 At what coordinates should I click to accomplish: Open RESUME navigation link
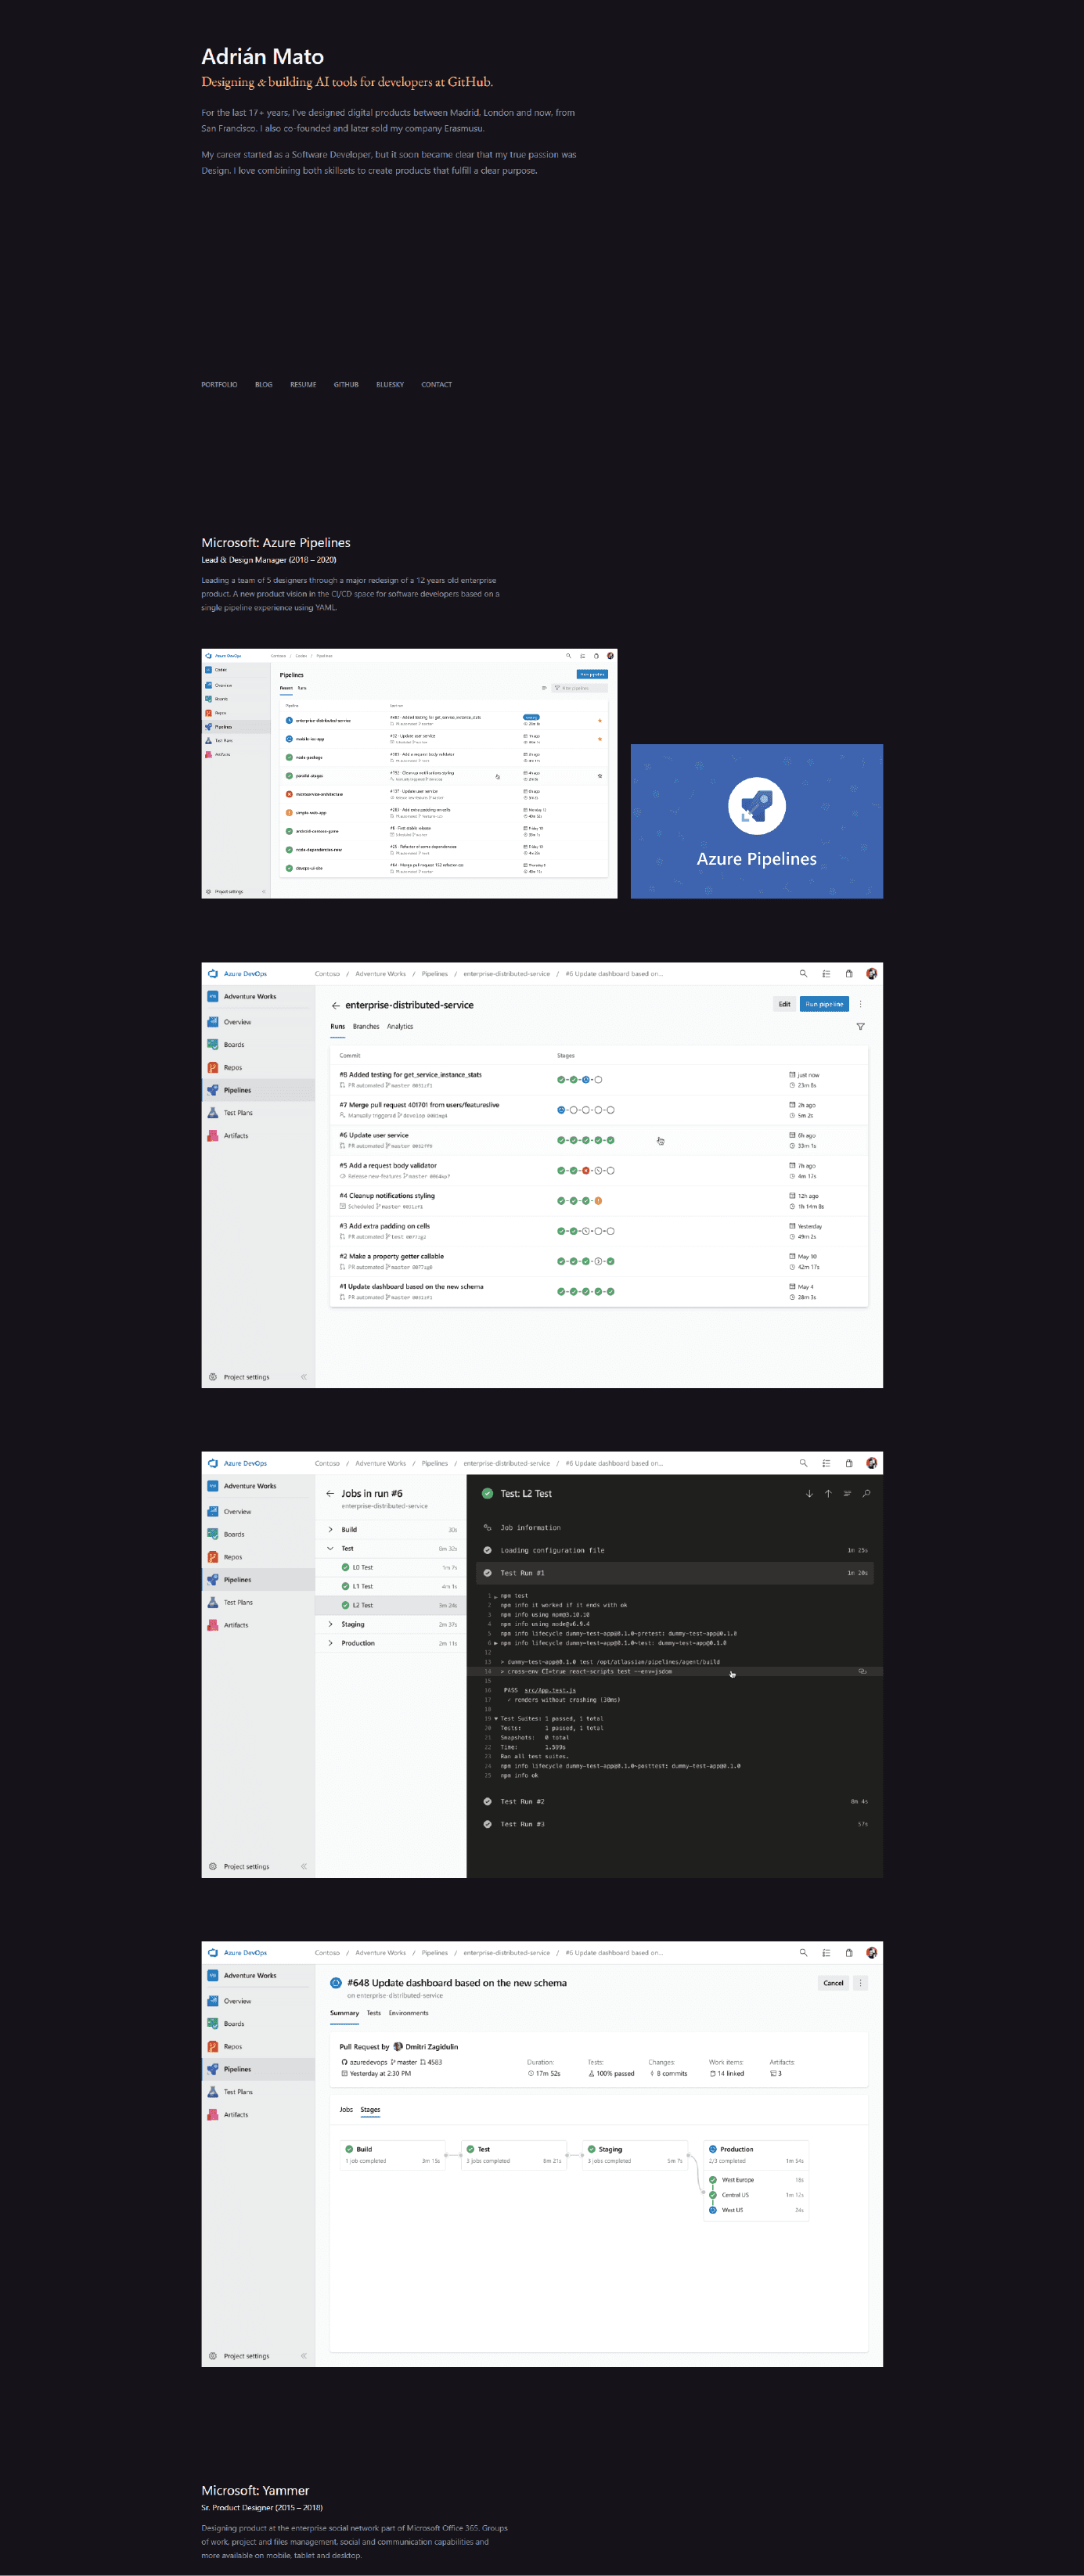point(303,384)
